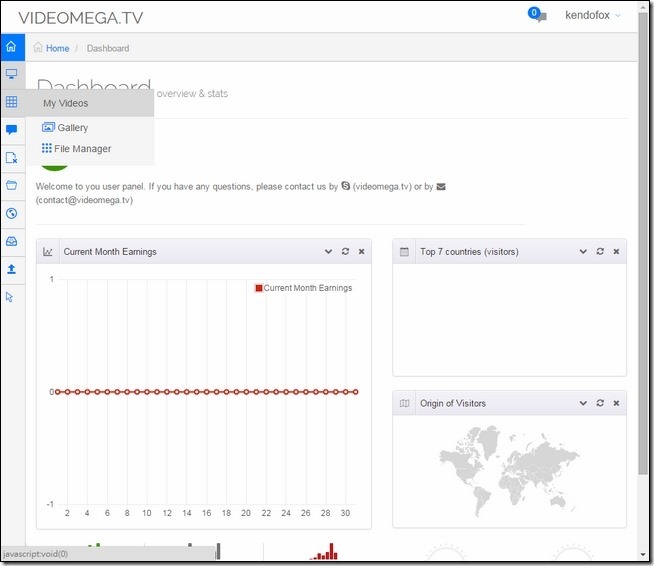Open the kendofox user dropdown
Viewport: 654px width, 566px height.
tap(593, 16)
